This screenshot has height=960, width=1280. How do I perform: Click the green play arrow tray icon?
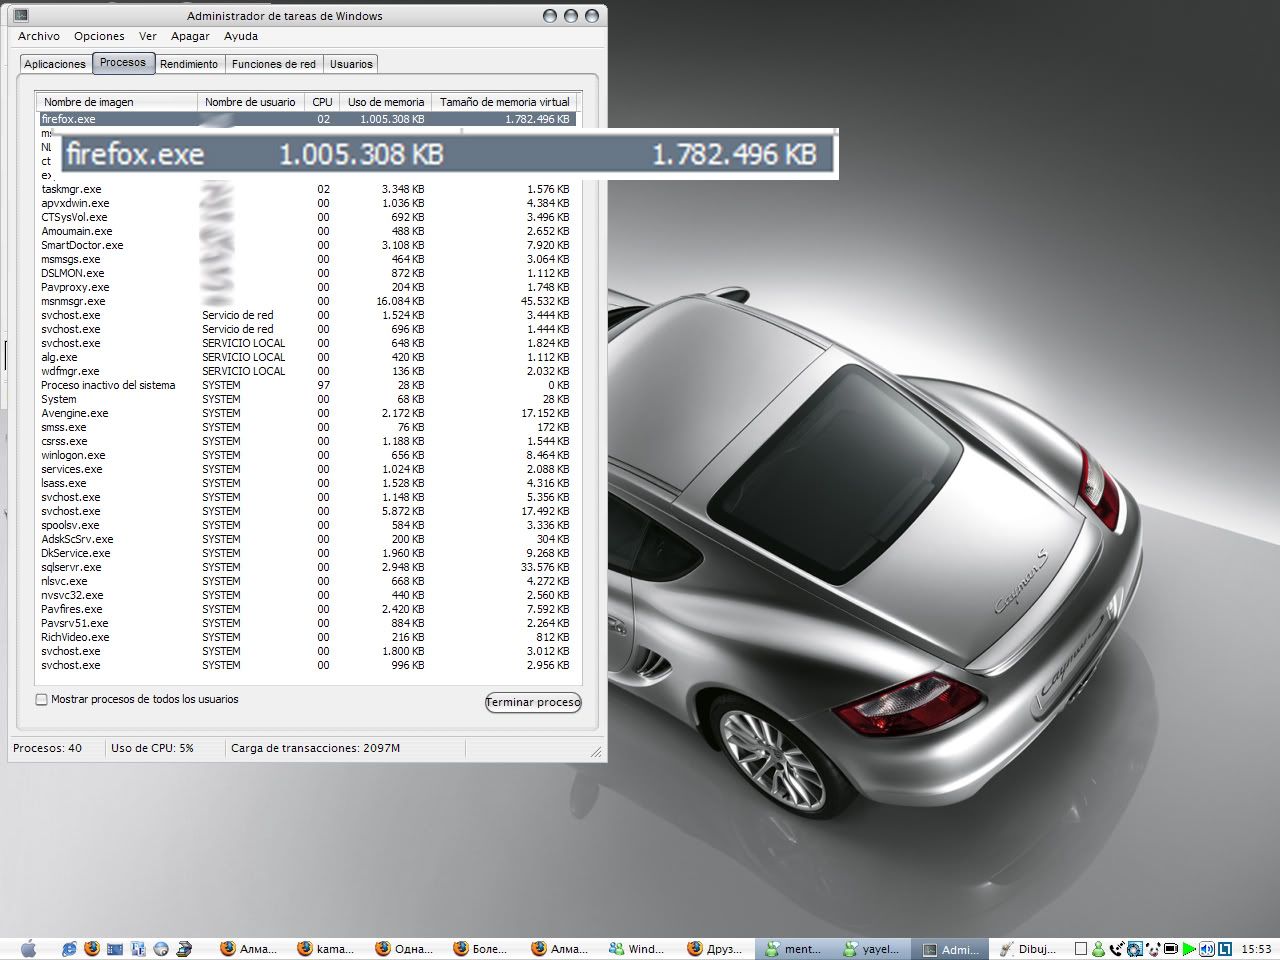1189,949
